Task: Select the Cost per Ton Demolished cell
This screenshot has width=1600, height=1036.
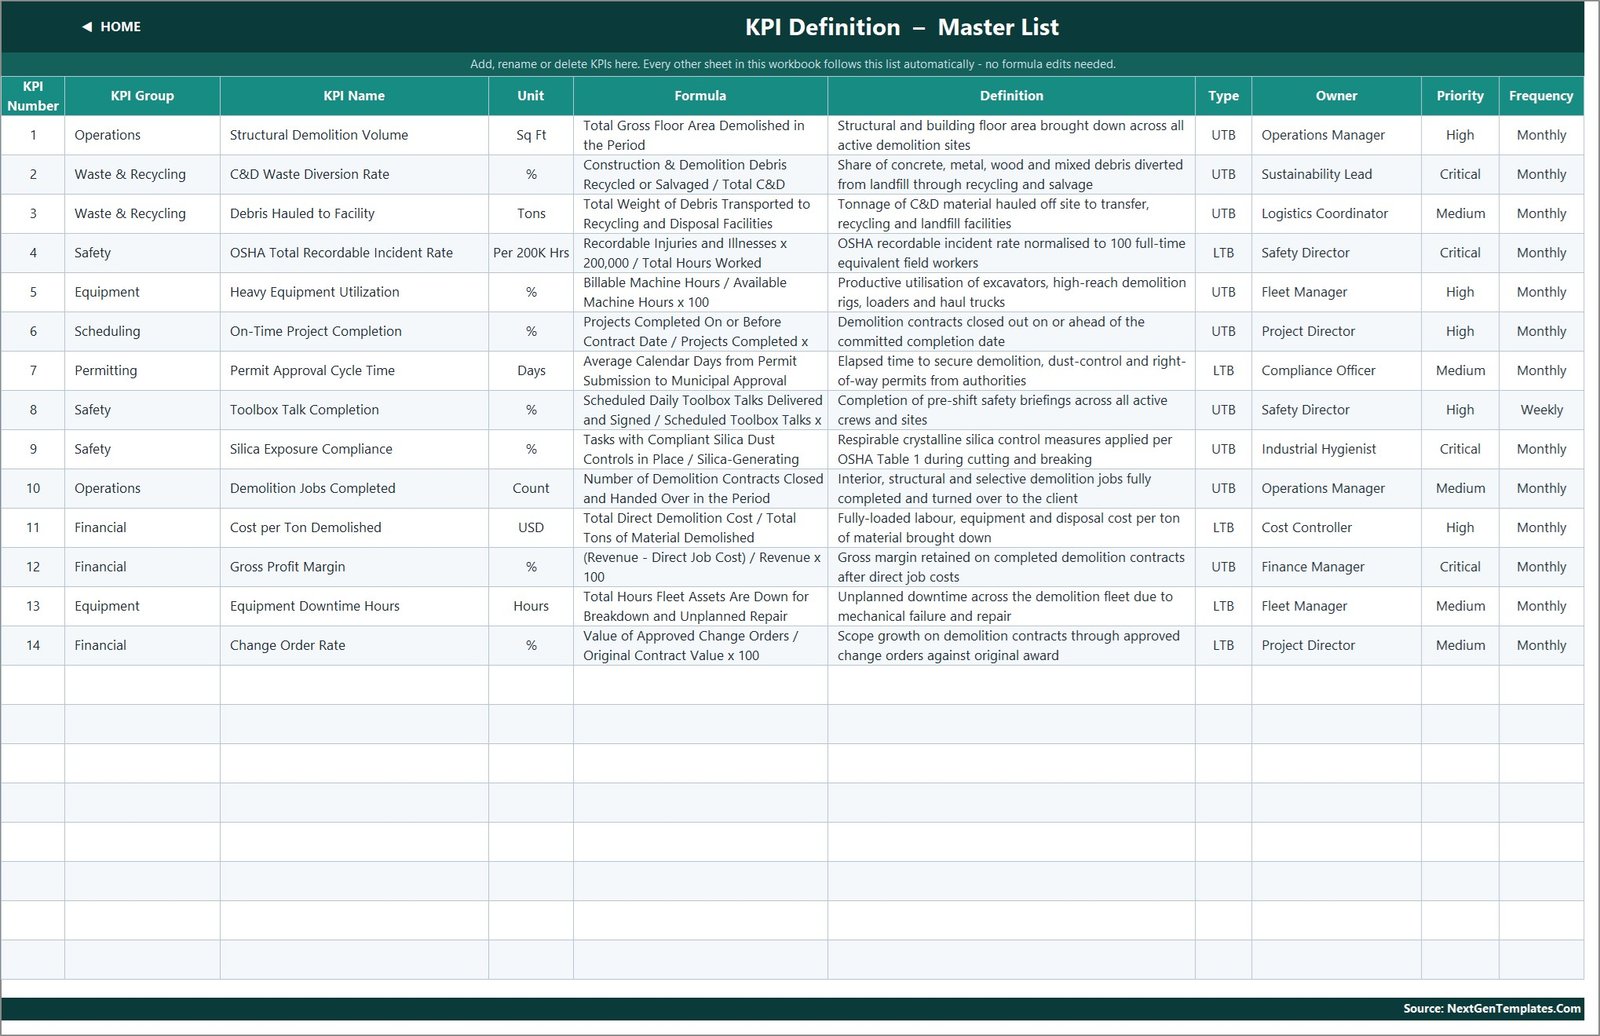Action: click(x=354, y=527)
